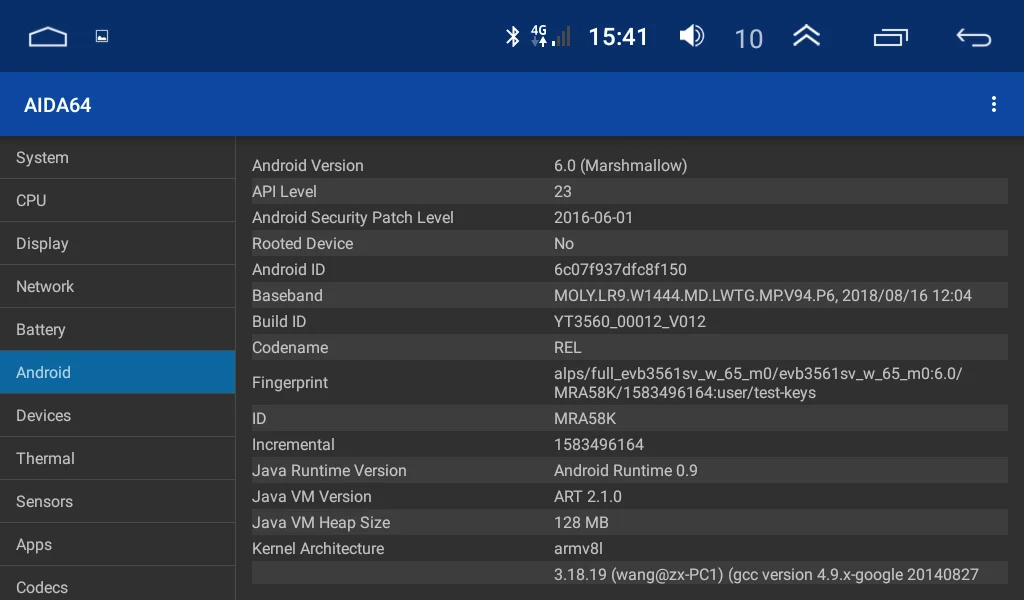Open the Devices category

(x=118, y=415)
